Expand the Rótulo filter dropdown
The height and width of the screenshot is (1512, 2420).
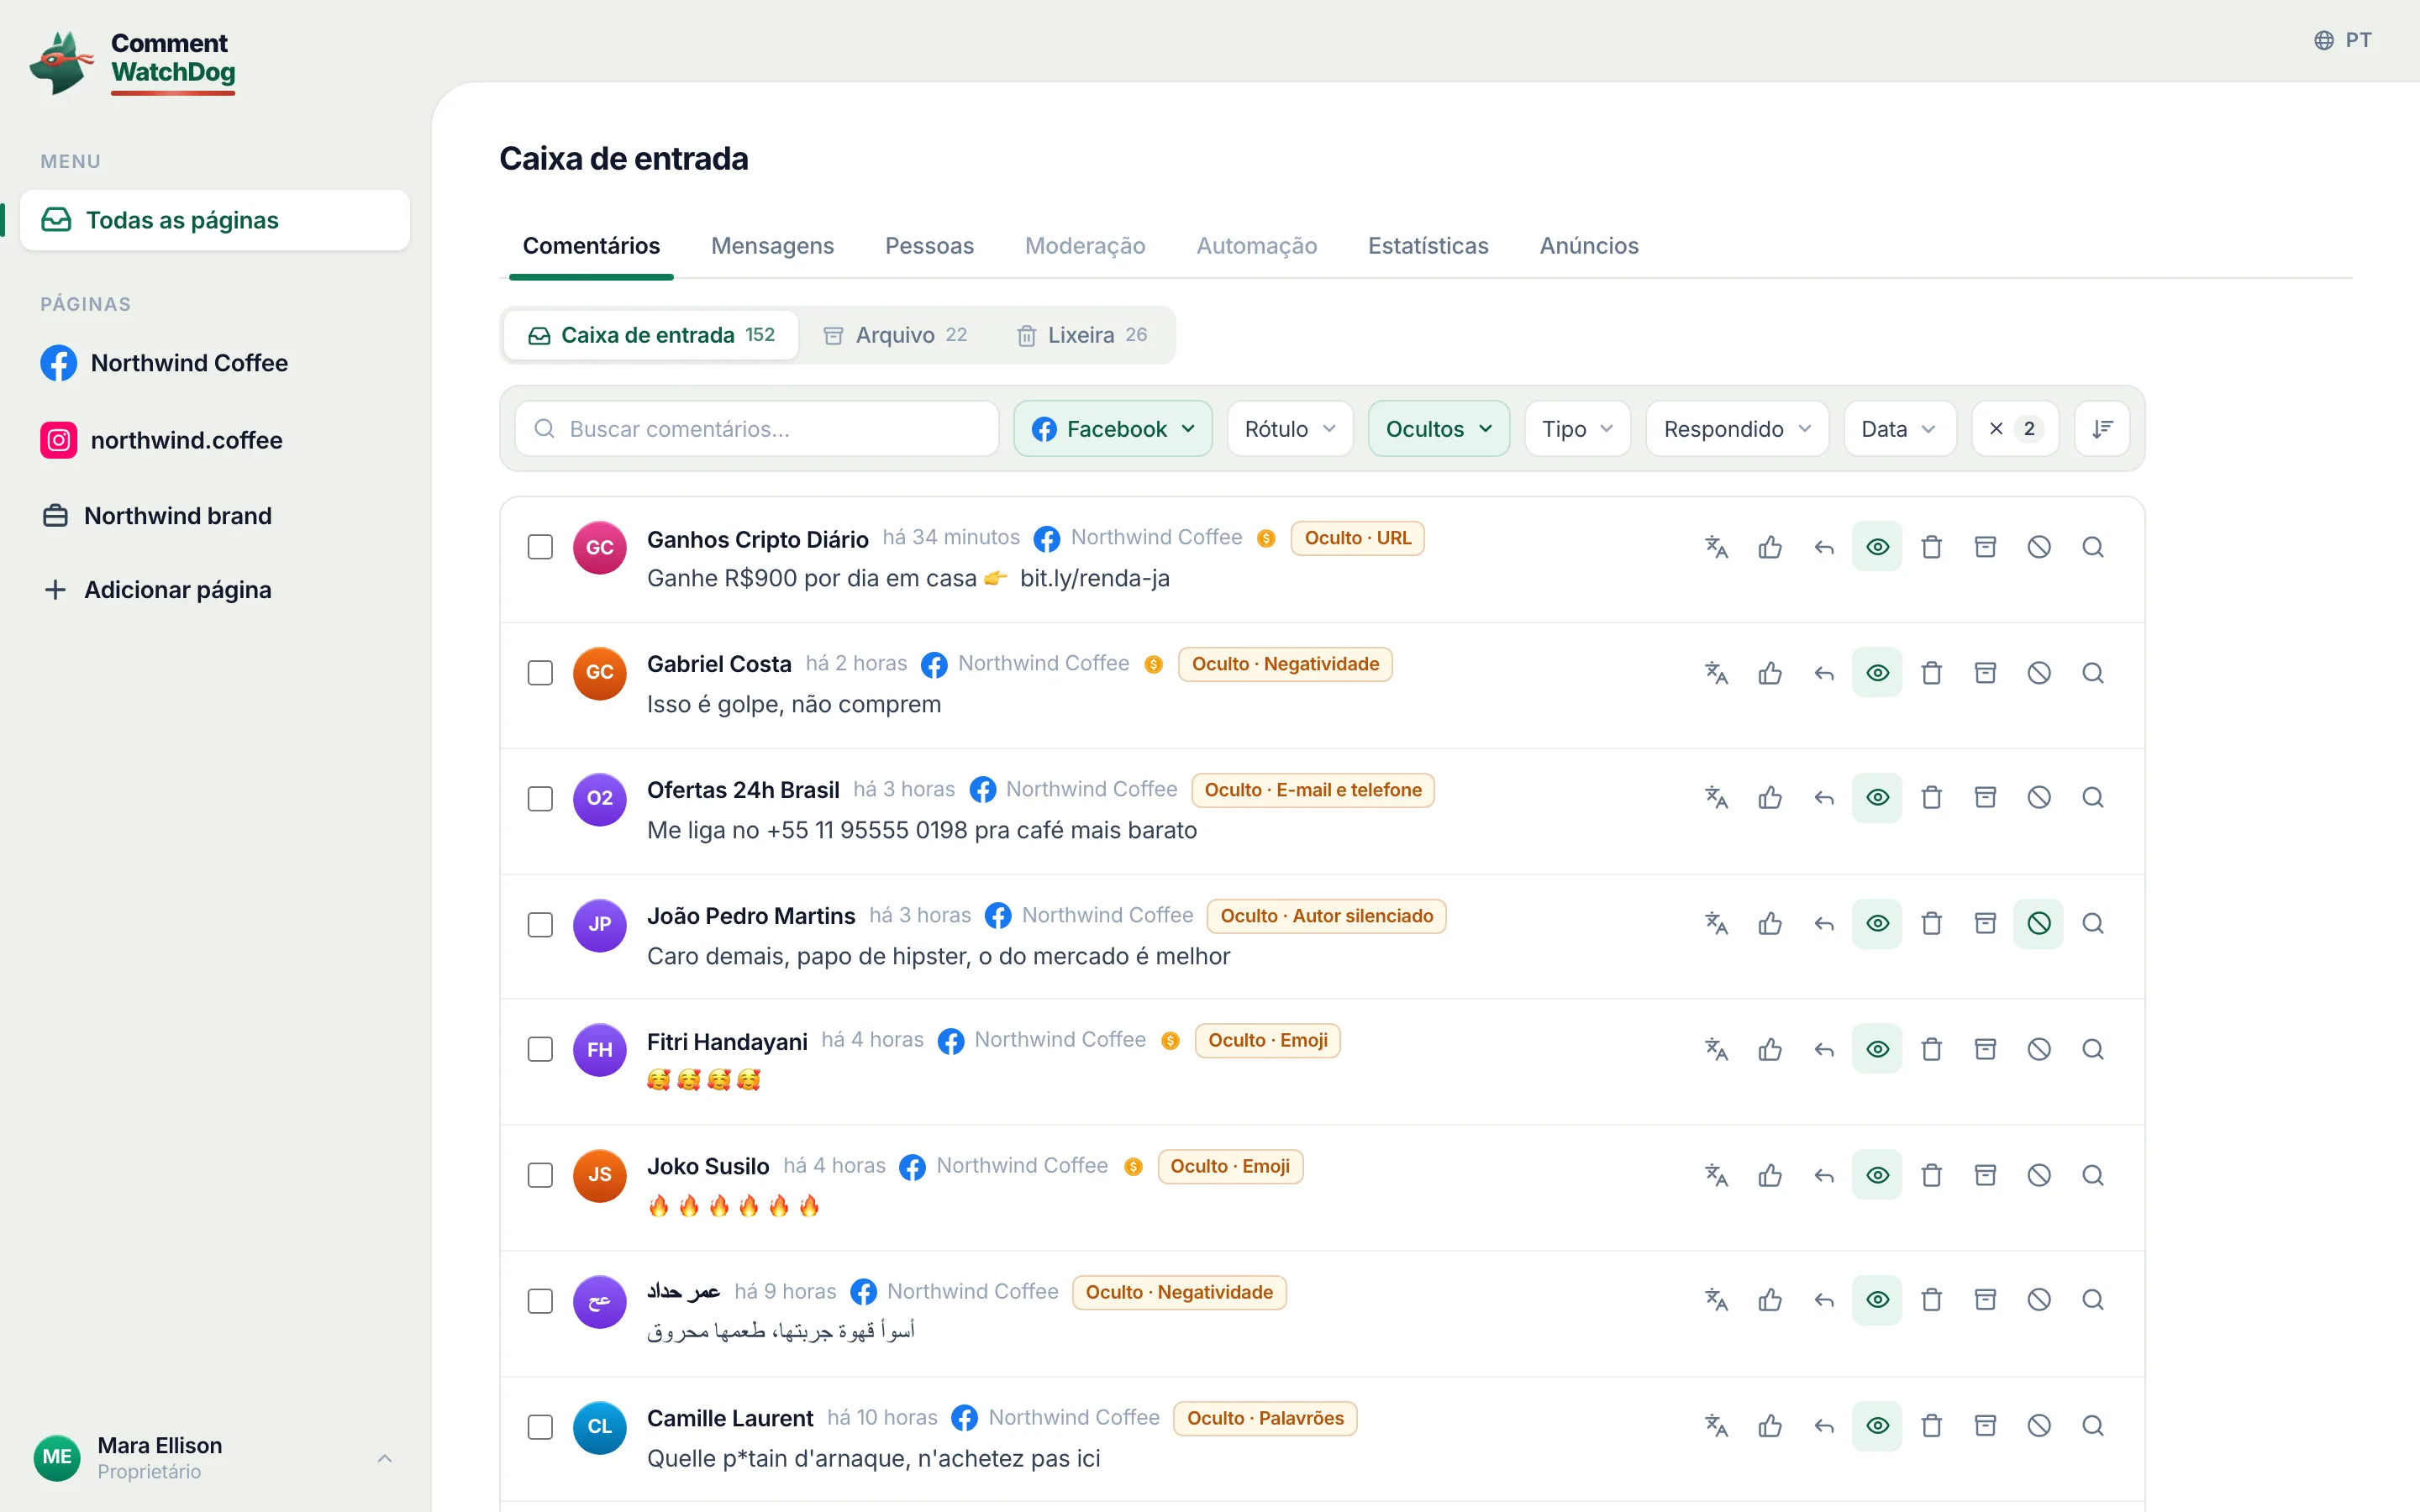(x=1290, y=429)
